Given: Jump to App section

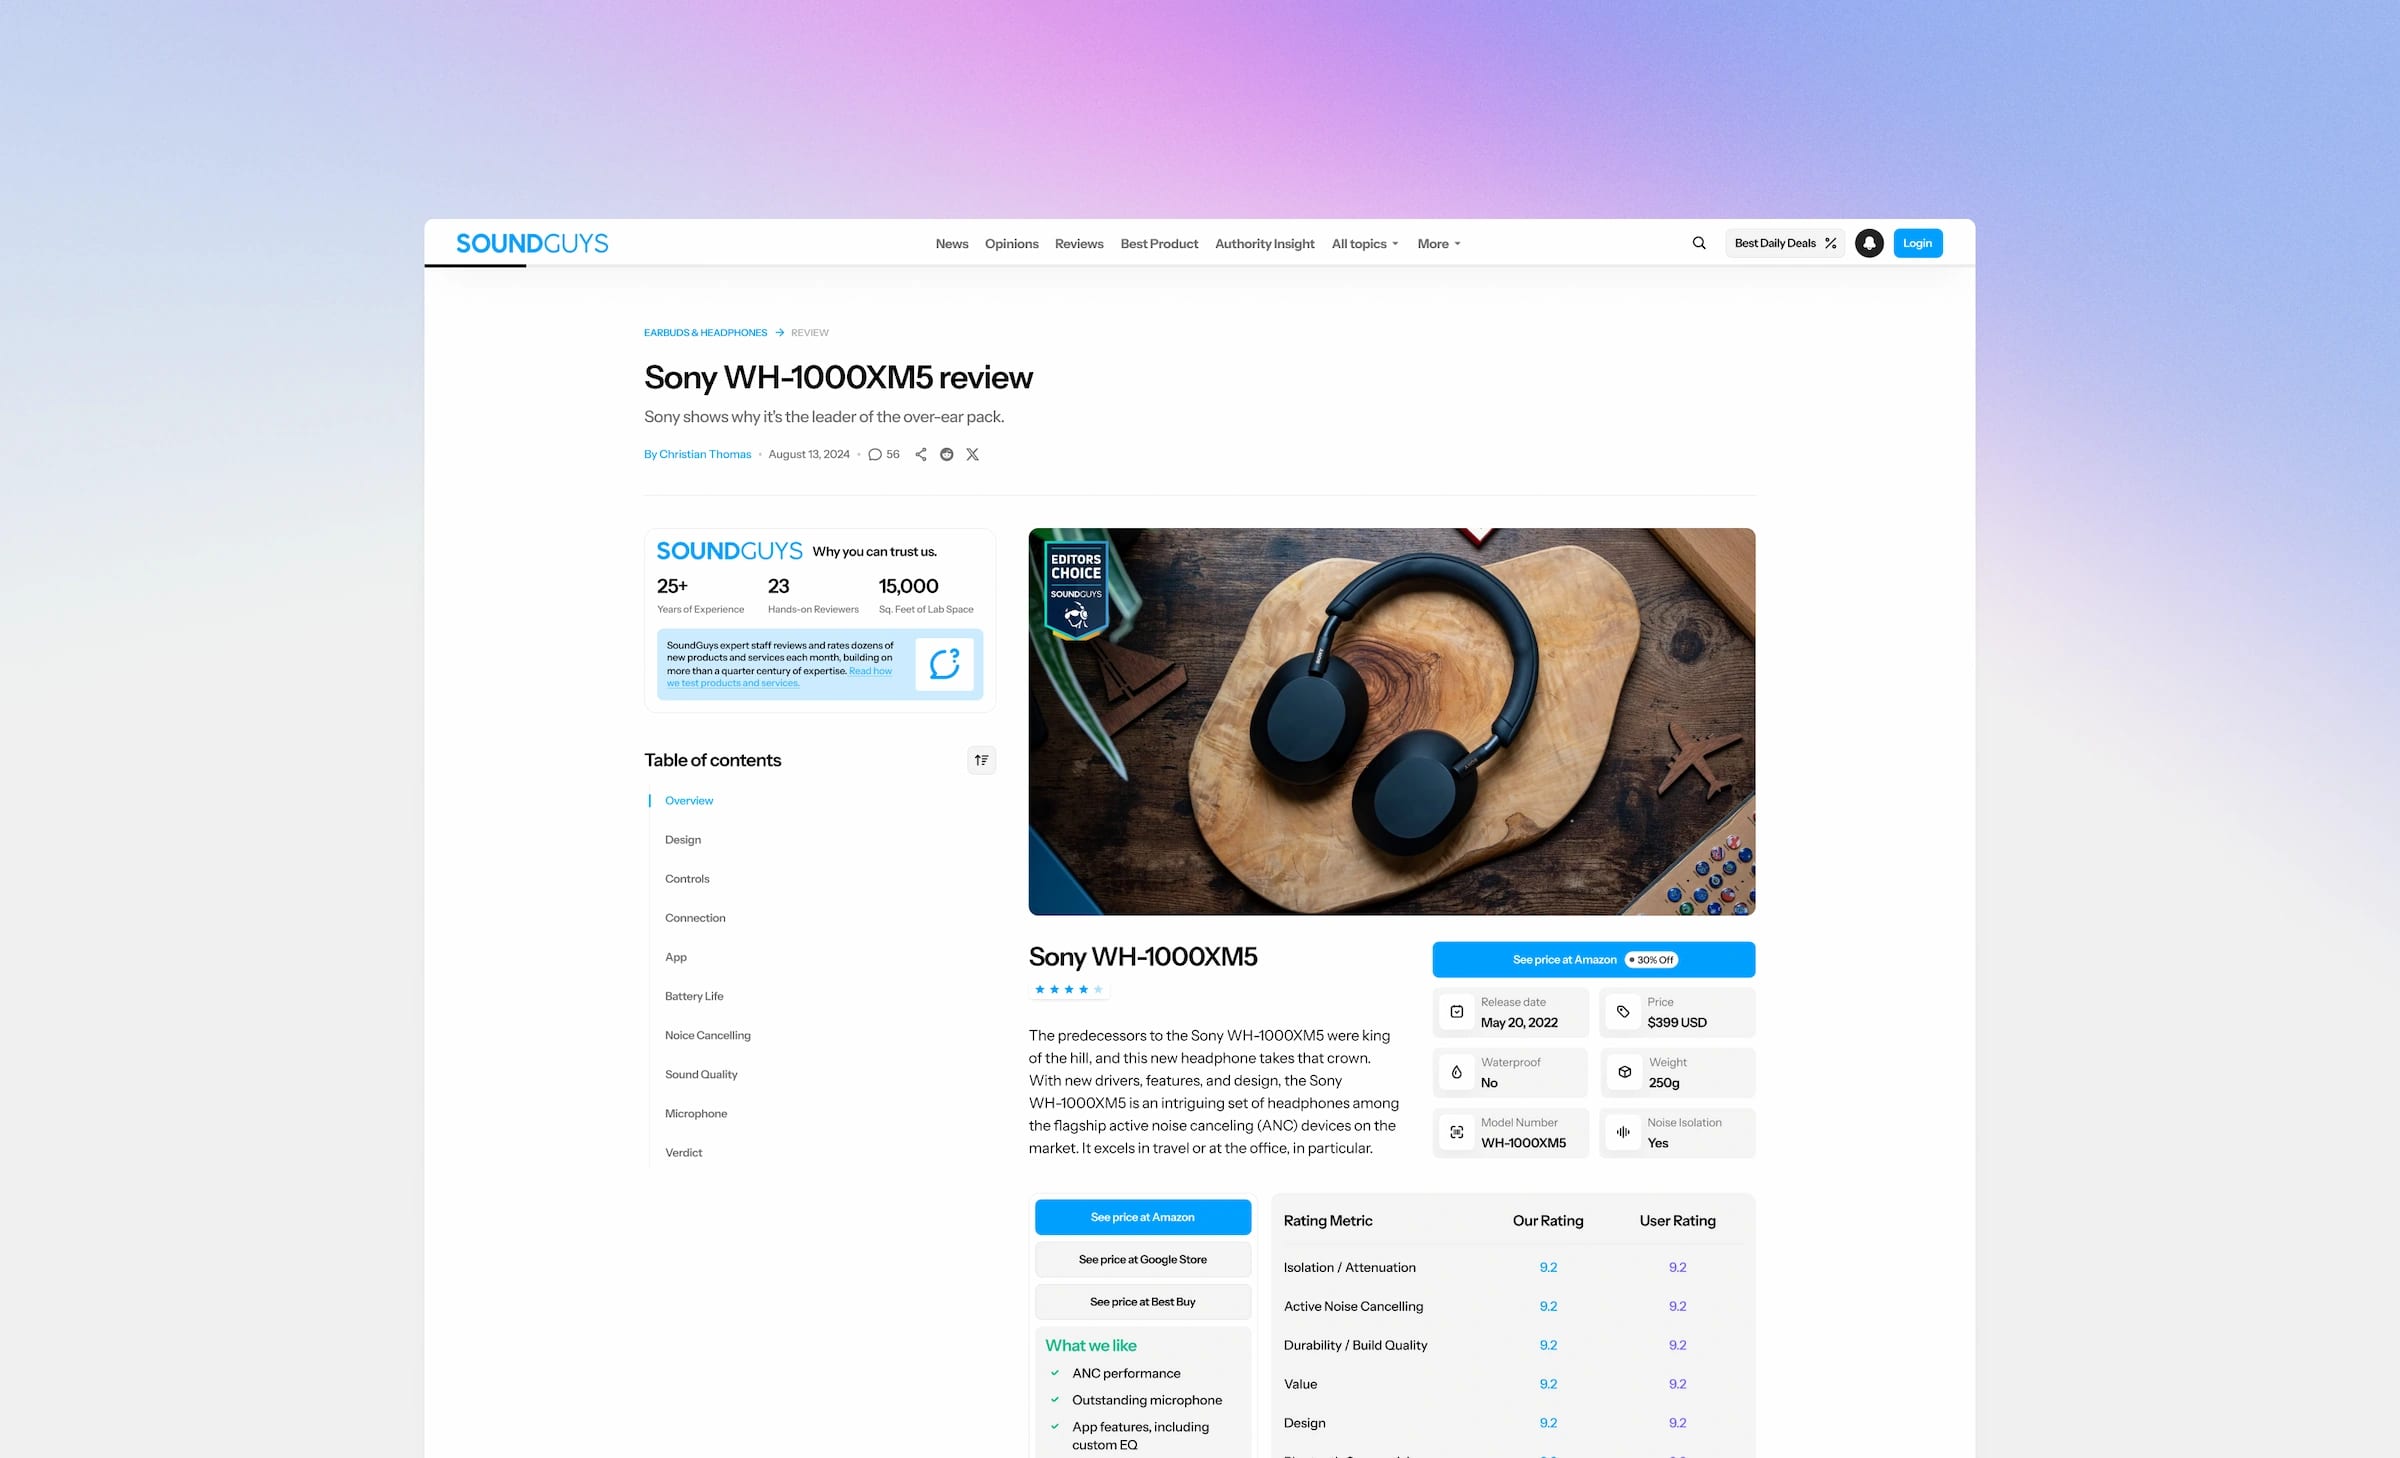Looking at the screenshot, I should 676,957.
